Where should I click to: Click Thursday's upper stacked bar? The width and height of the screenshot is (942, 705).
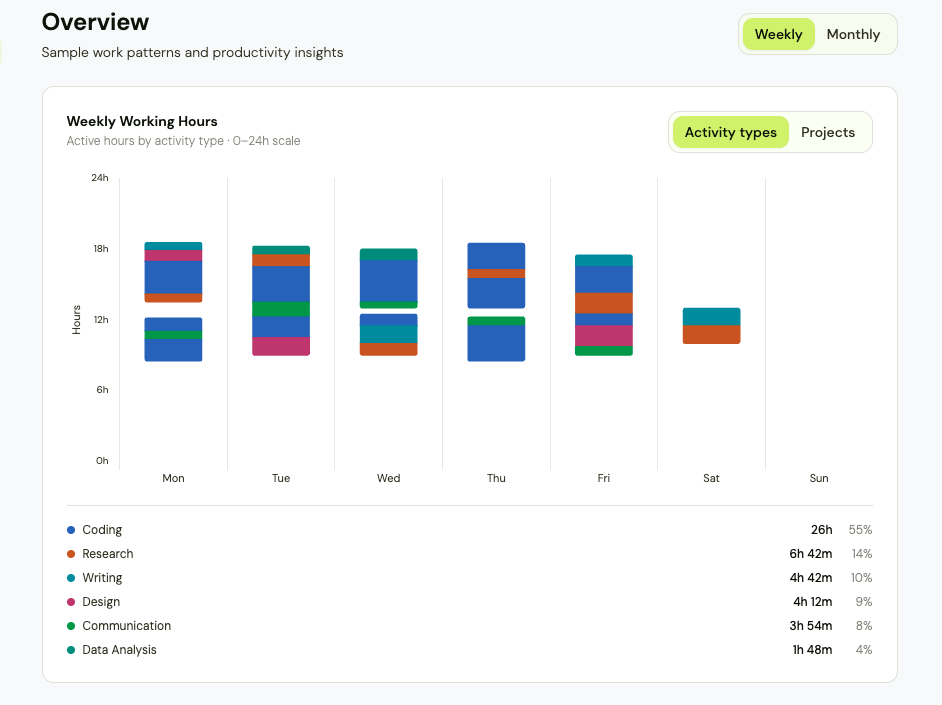click(x=496, y=276)
